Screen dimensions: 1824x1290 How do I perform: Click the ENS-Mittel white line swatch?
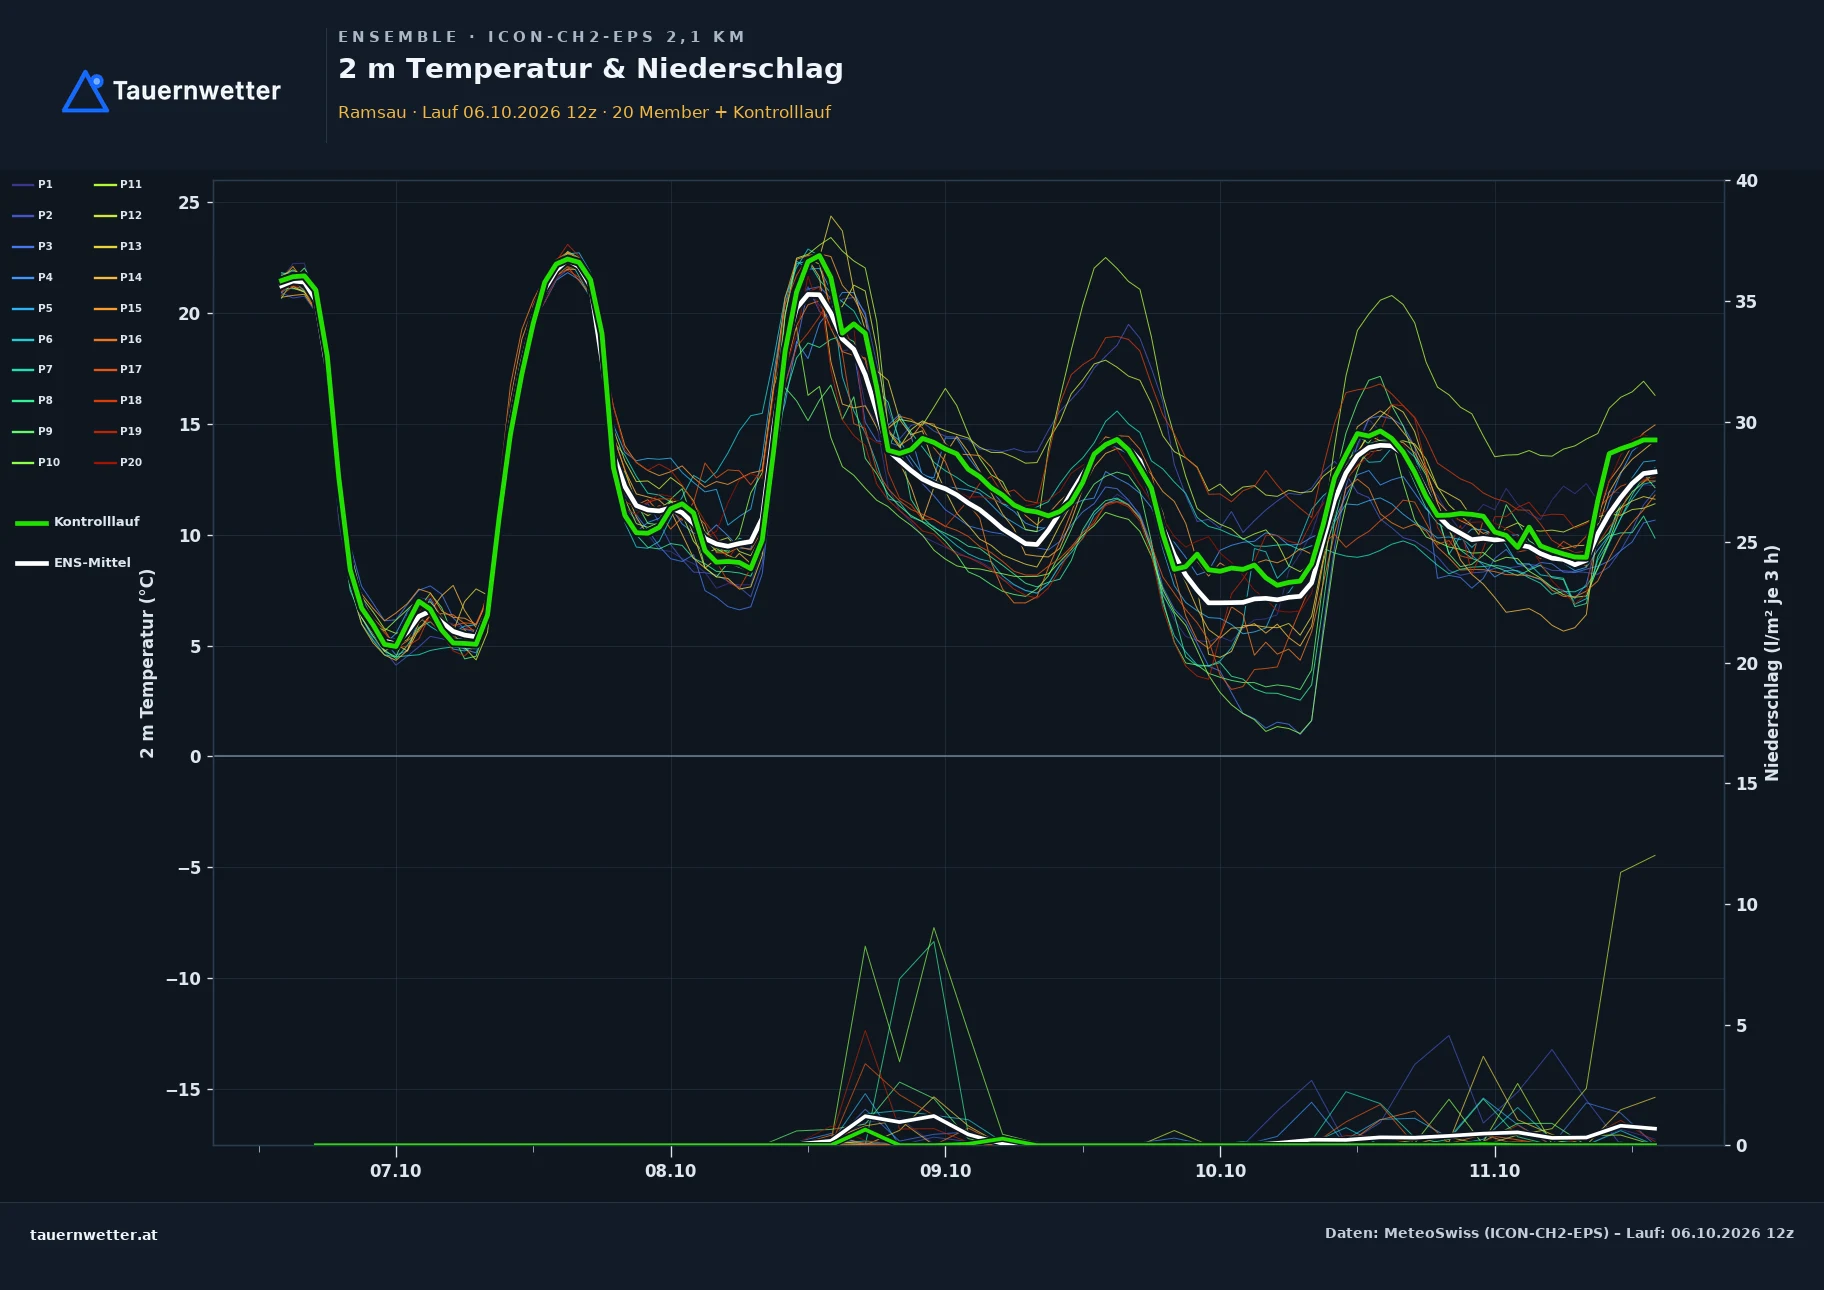(x=32, y=564)
